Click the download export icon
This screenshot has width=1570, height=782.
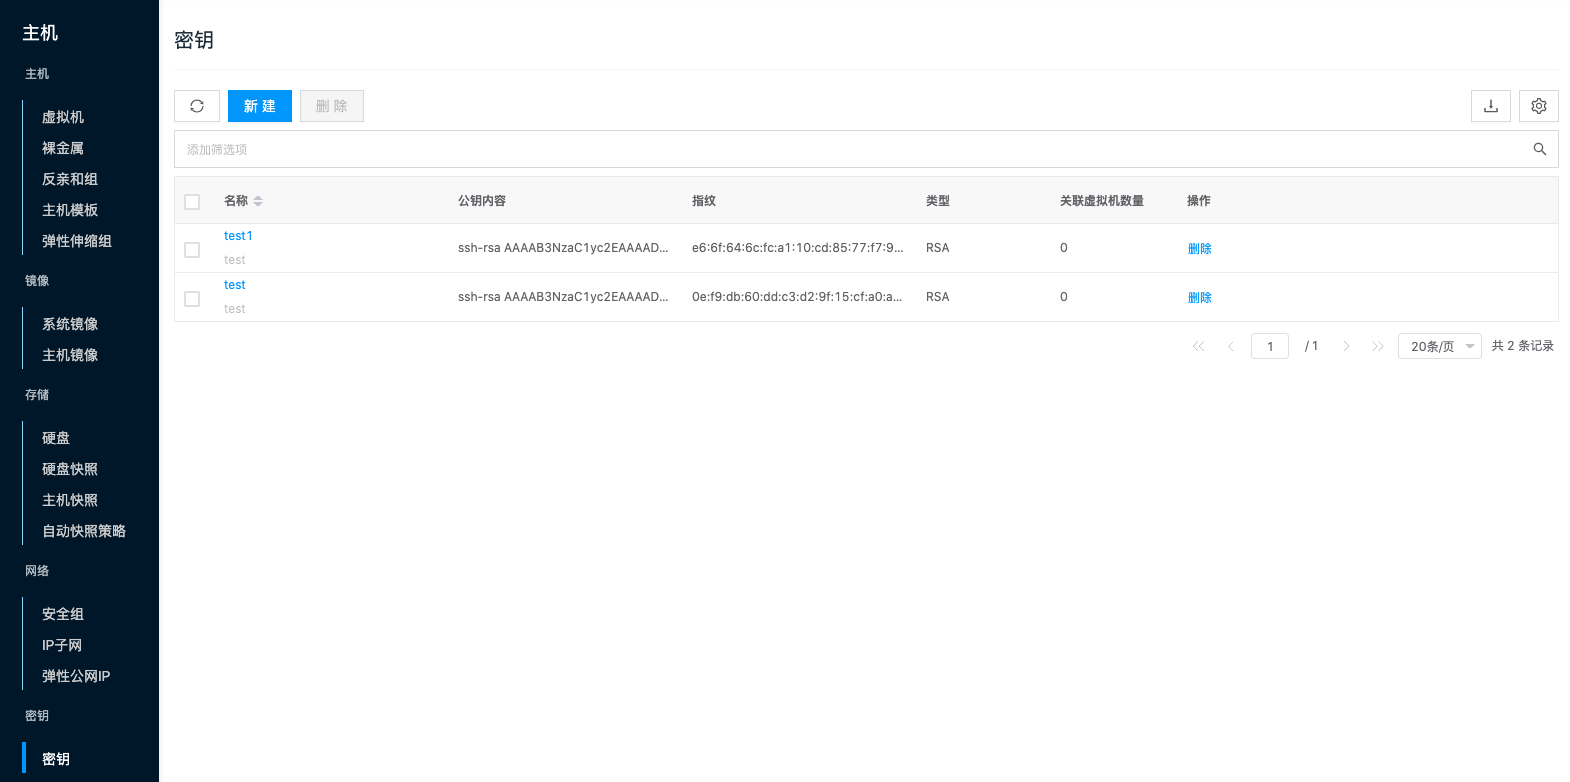[x=1490, y=106]
